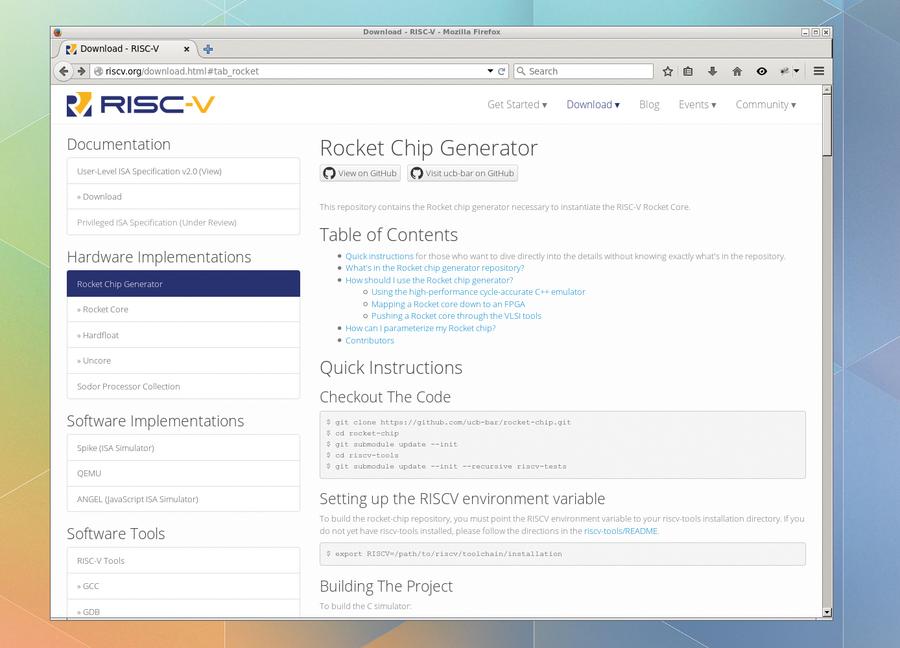900x648 pixels.
Task: Minimize the Firefox window
Action: click(x=805, y=32)
